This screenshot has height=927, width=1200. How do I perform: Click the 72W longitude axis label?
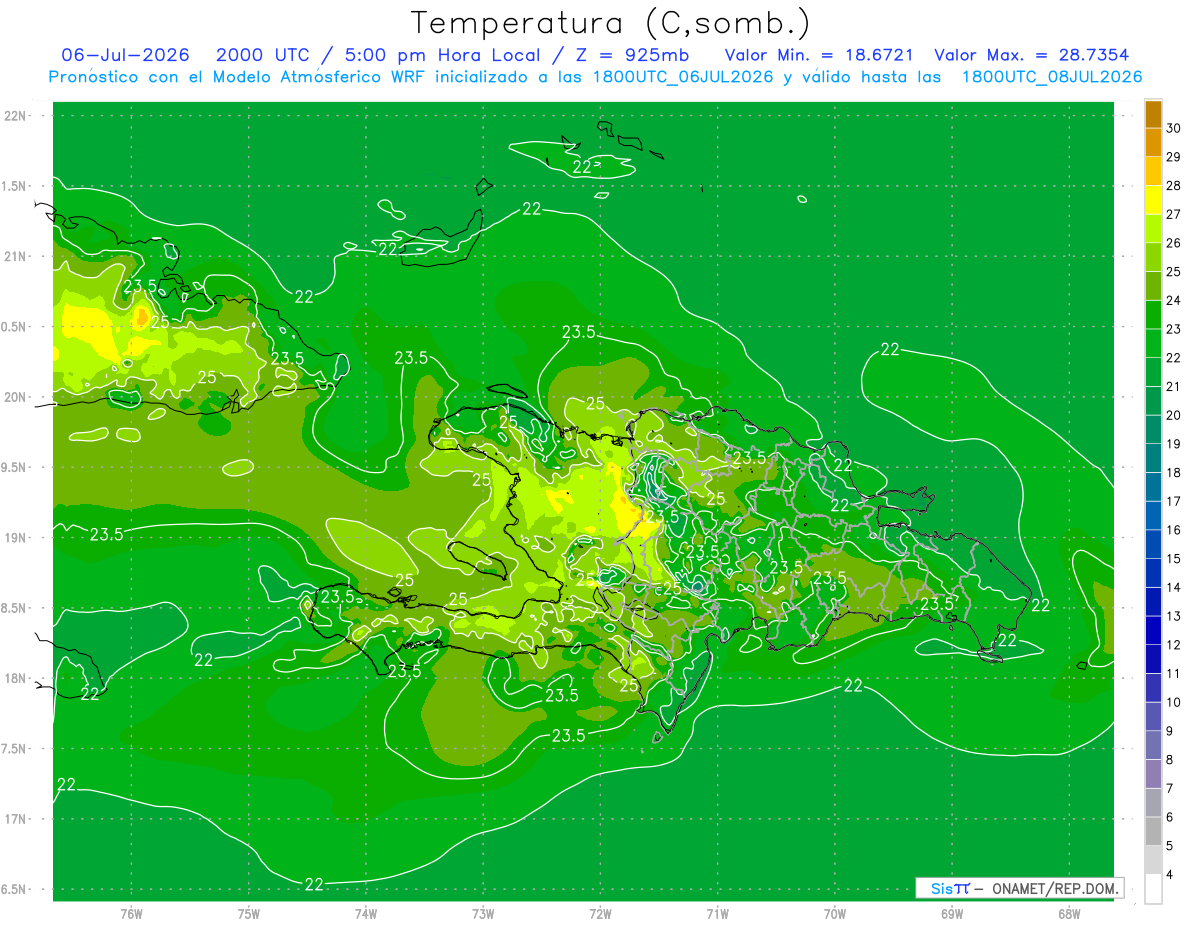[x=600, y=913]
